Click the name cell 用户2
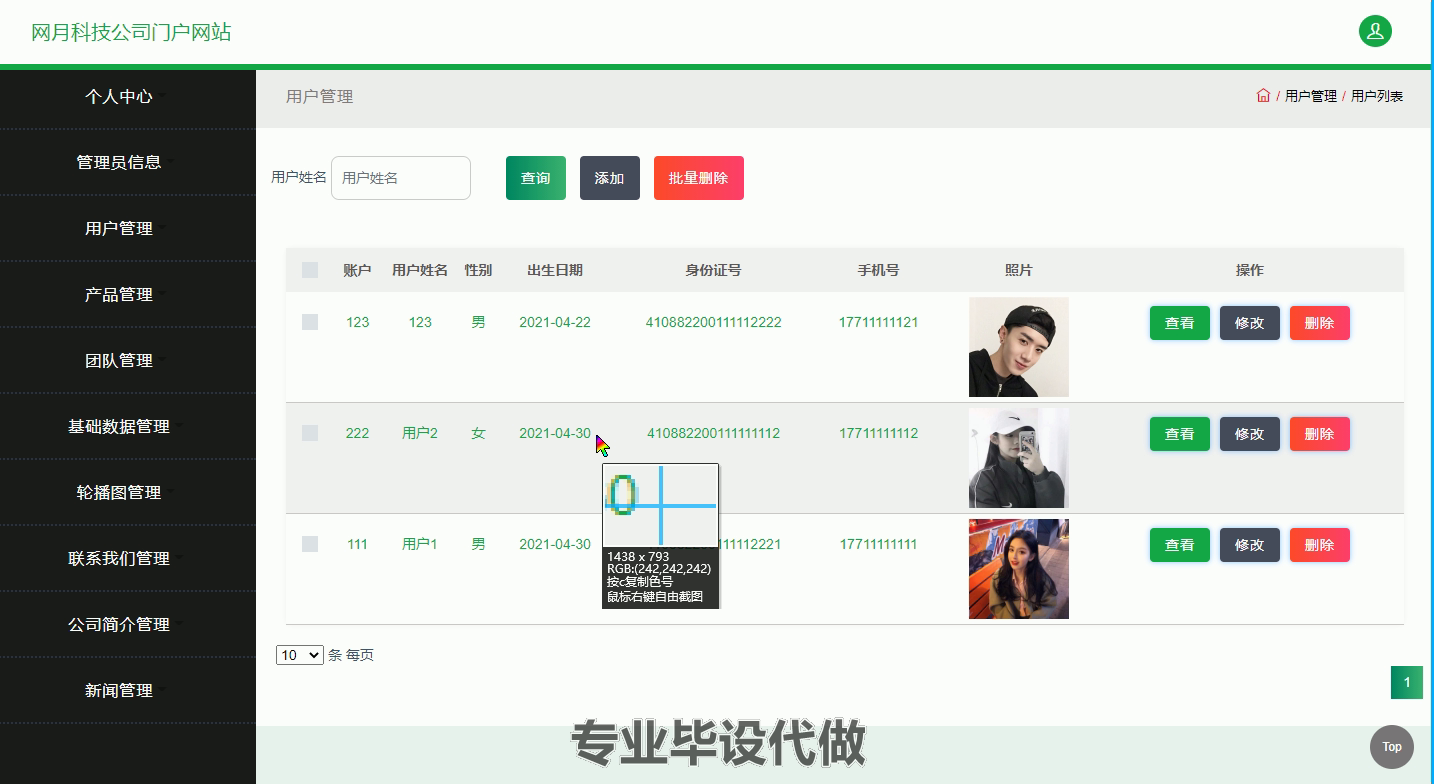 tap(420, 433)
